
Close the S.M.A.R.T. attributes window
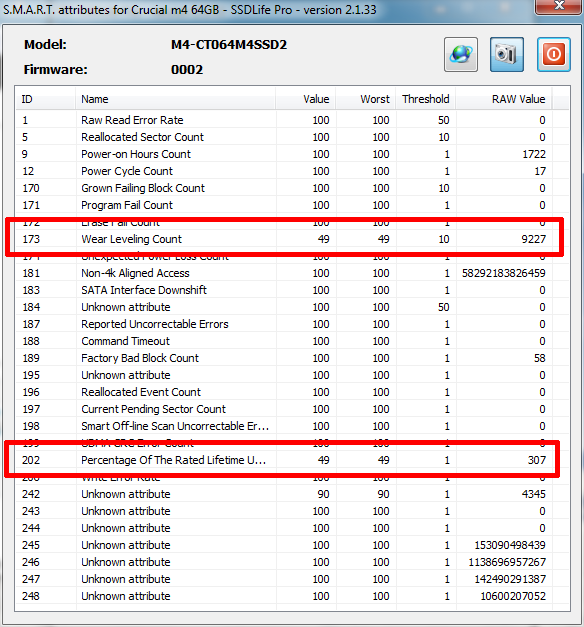[559, 7]
